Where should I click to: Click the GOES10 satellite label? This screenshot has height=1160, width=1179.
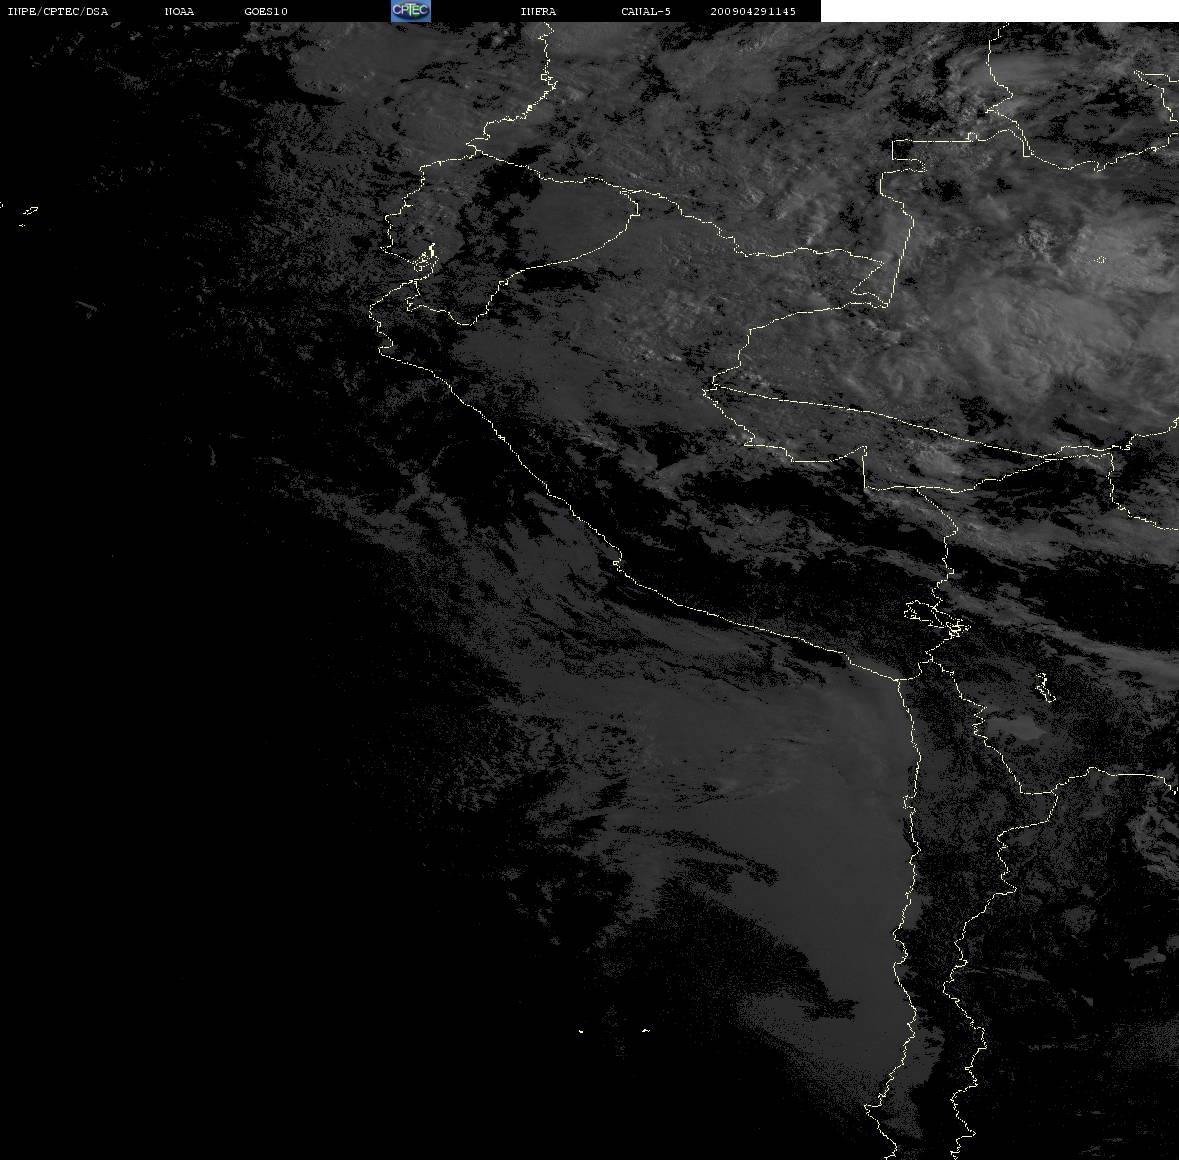click(266, 11)
